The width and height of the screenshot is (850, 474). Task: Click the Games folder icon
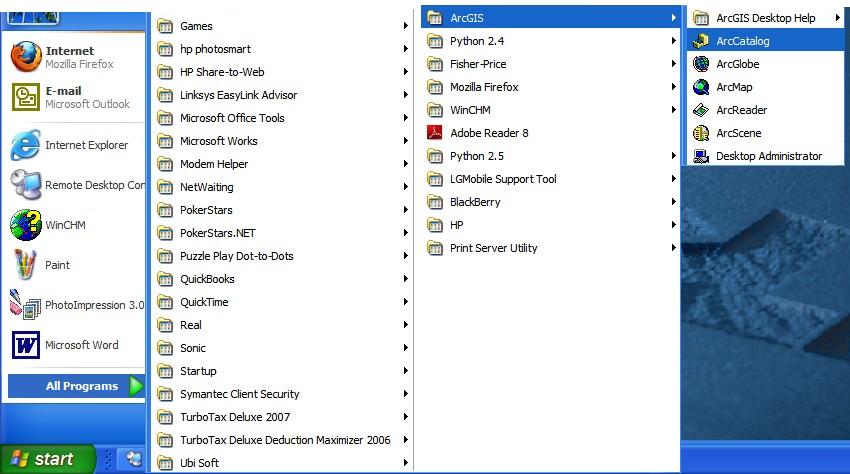pyautogui.click(x=165, y=25)
